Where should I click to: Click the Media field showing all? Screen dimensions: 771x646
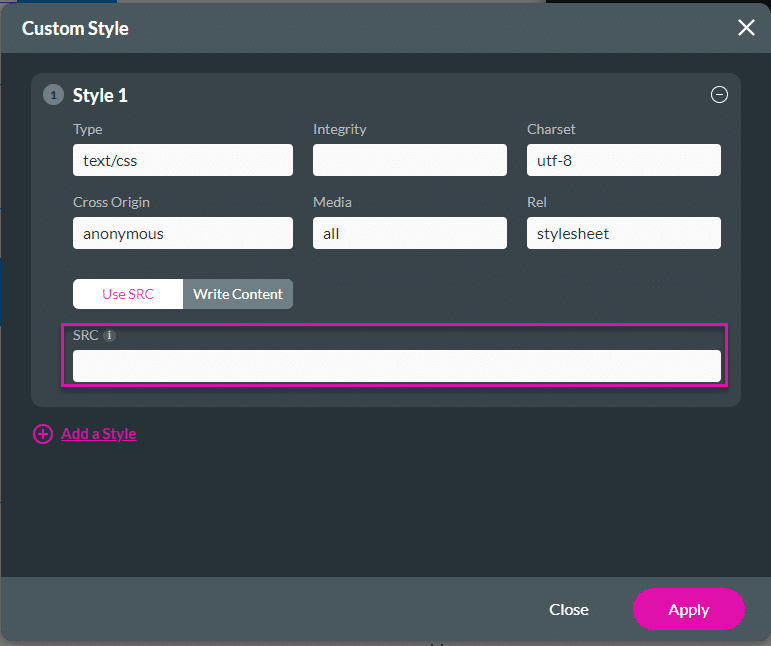pyautogui.click(x=410, y=233)
